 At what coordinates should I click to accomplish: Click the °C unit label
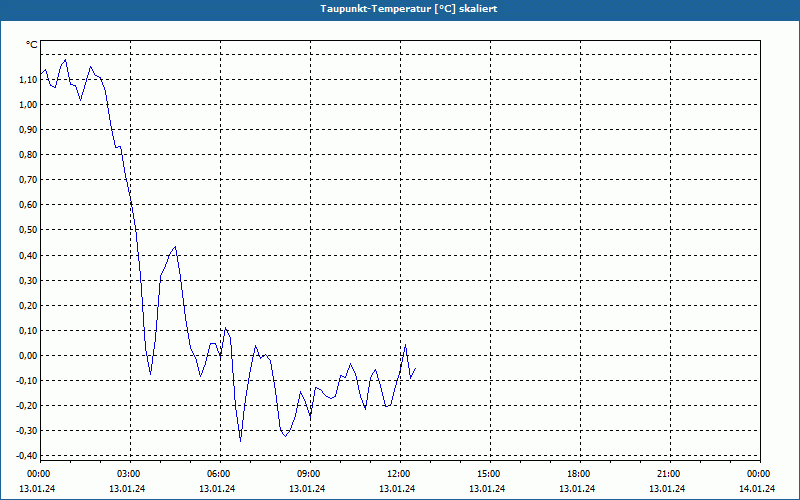coord(32,45)
